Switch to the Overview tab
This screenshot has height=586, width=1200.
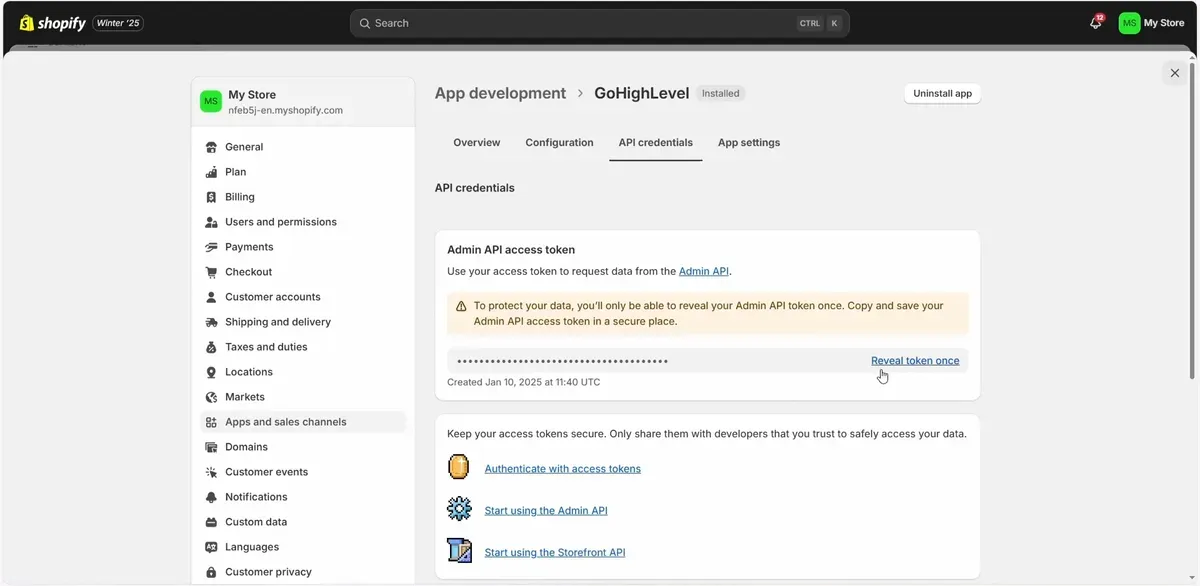(477, 143)
